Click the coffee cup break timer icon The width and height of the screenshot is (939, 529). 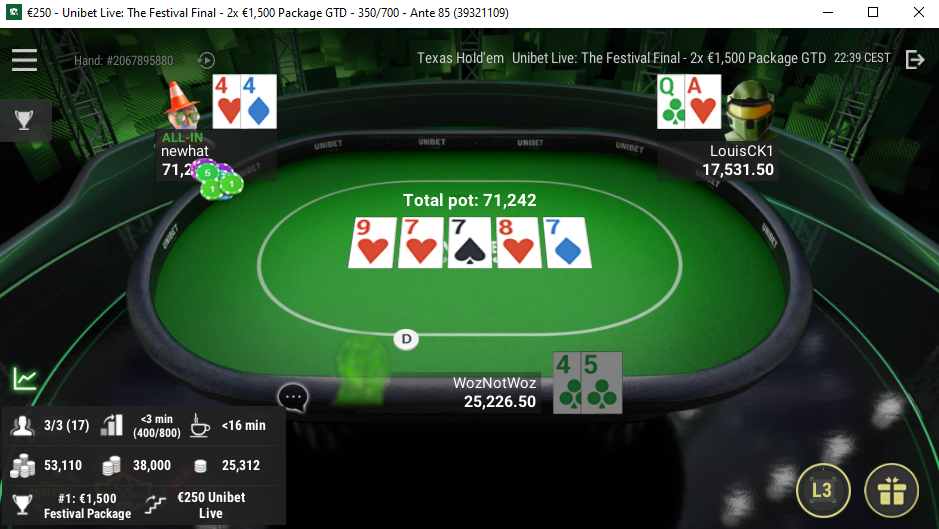(x=200, y=425)
